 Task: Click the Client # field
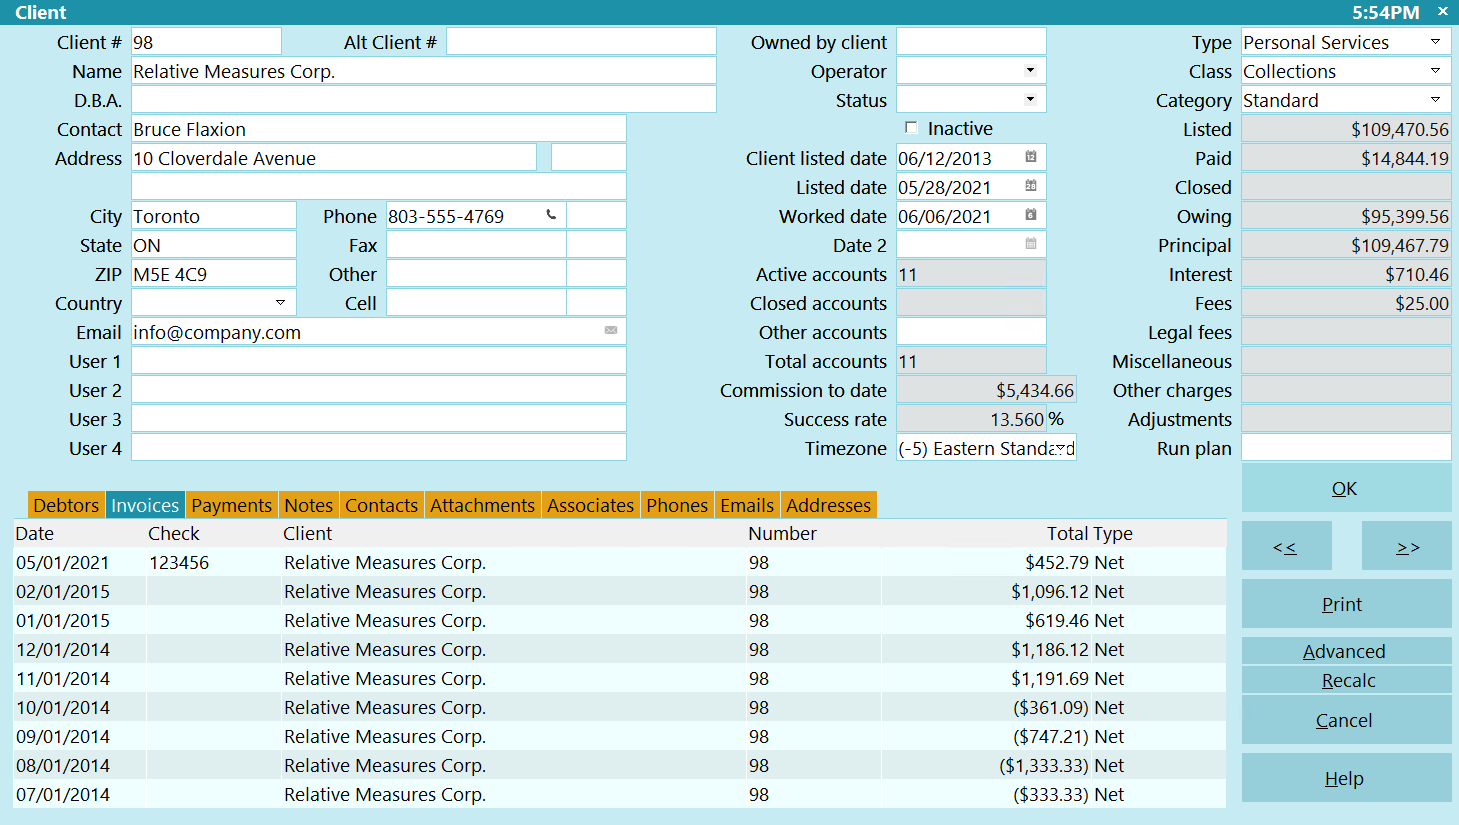(206, 42)
